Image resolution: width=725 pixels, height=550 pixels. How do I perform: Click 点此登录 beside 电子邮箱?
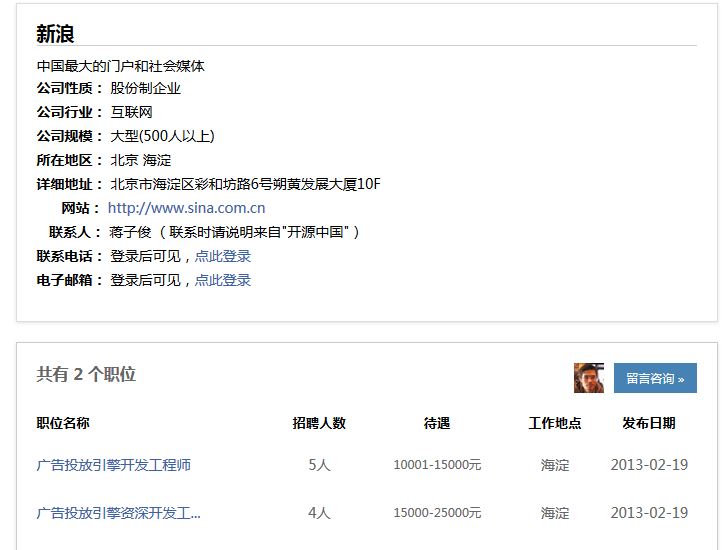pyautogui.click(x=222, y=280)
